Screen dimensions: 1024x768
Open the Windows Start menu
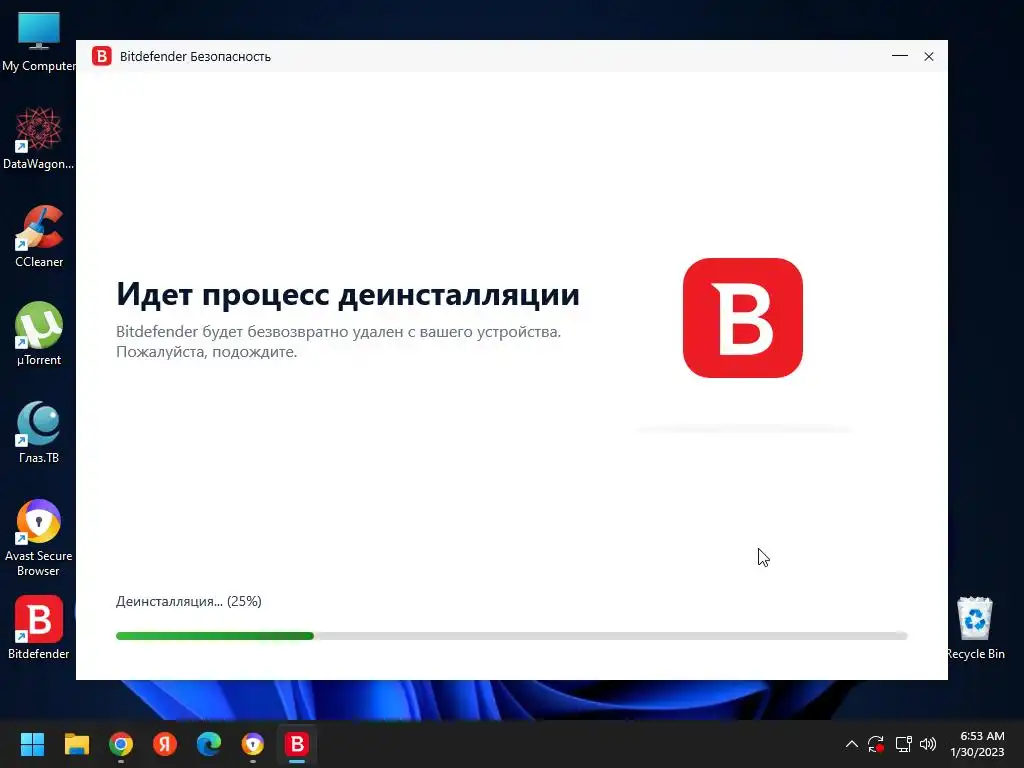tap(32, 744)
